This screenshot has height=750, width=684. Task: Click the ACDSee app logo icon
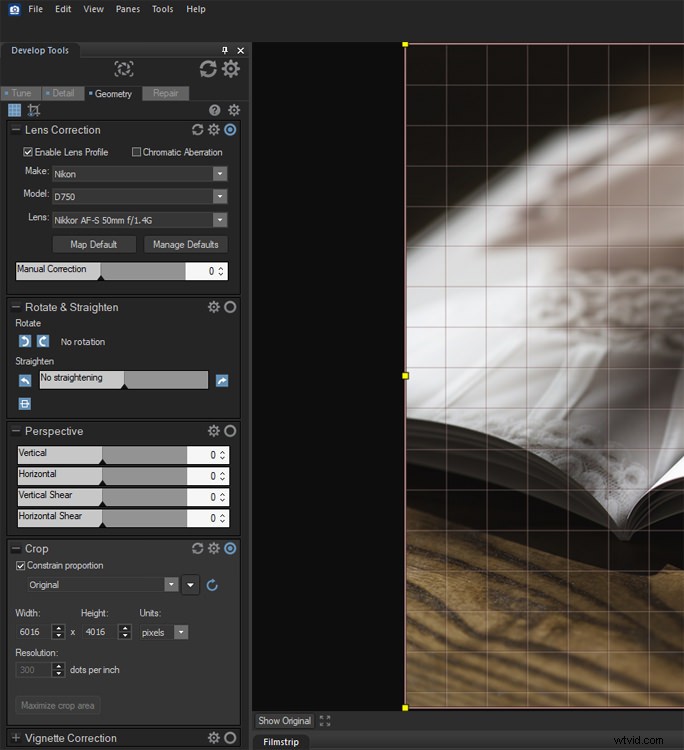click(x=15, y=10)
